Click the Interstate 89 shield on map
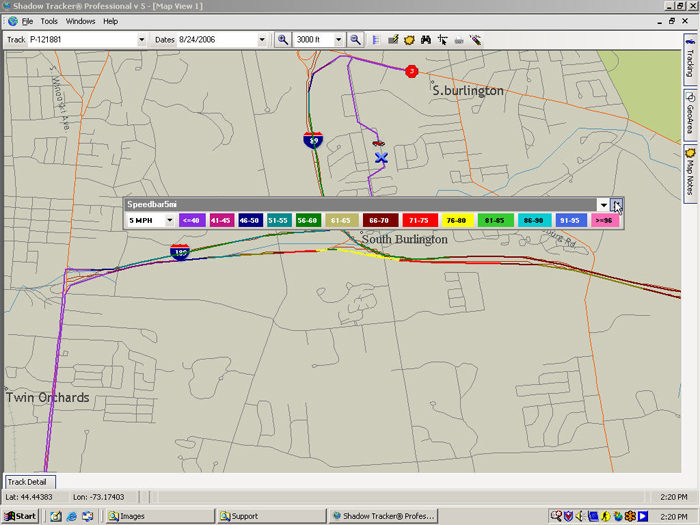The width and height of the screenshot is (700, 525). (x=313, y=140)
